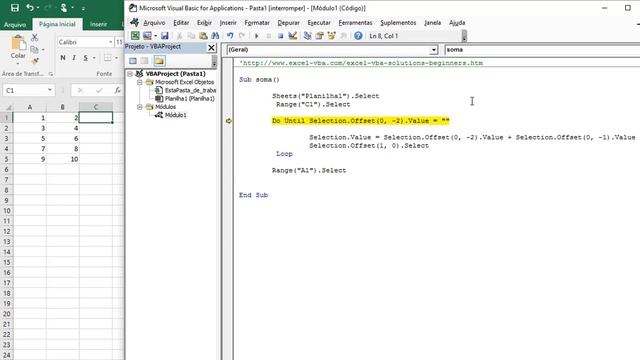Viewport: 640px width, 360px height.
Task: Reset execution with the blue stop square
Action: 280,36
